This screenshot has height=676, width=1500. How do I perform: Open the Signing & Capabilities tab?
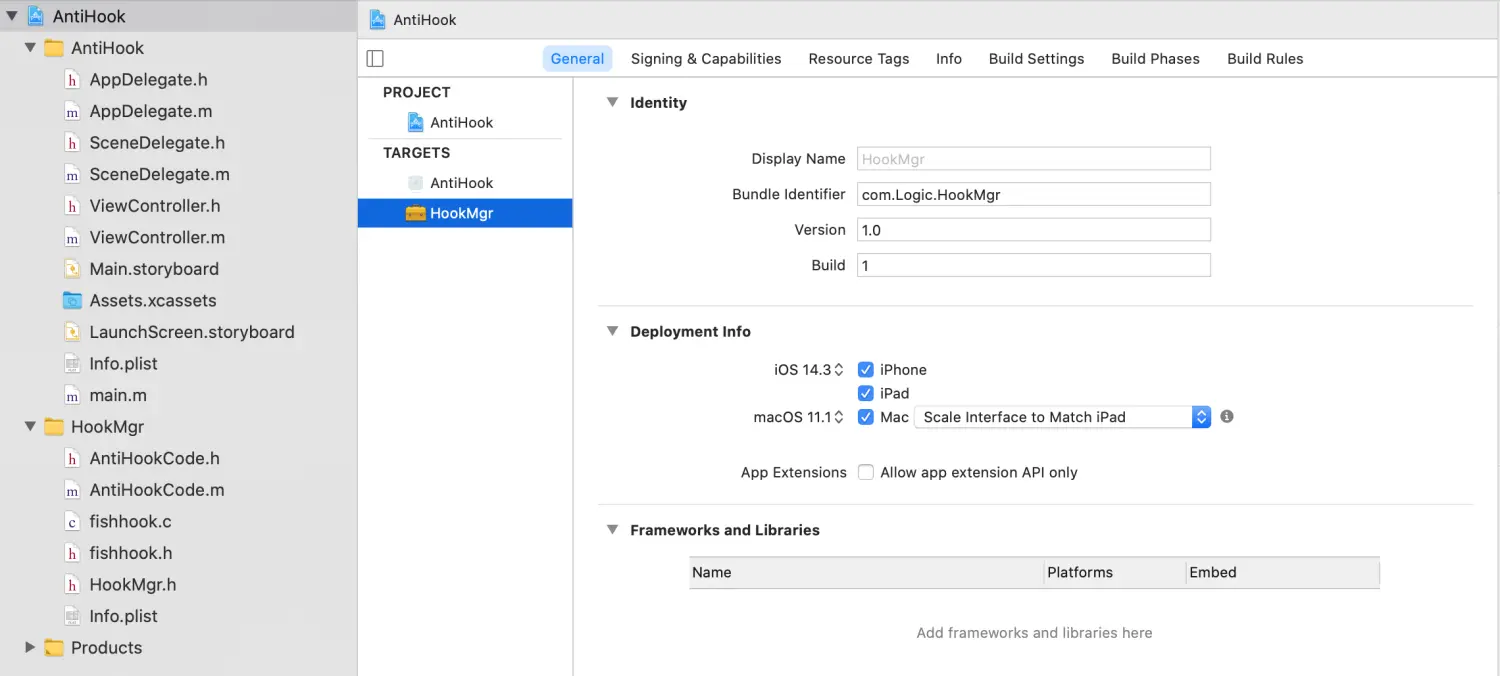[x=706, y=59]
